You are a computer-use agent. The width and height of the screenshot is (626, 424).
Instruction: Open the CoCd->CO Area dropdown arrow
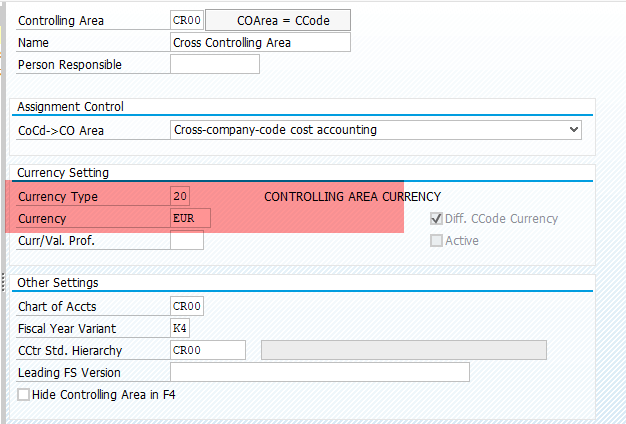[574, 130]
